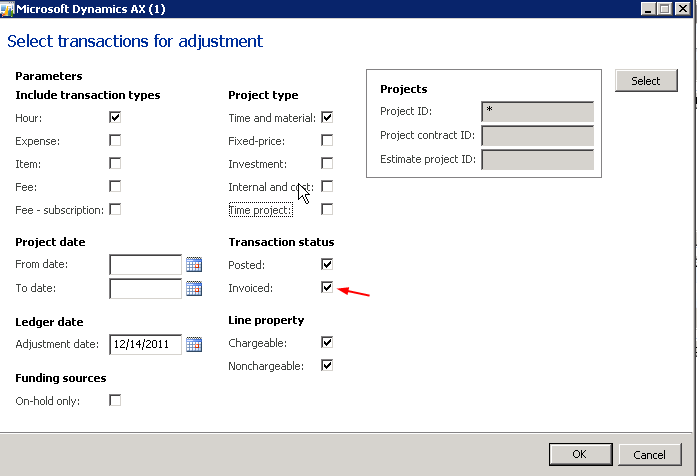Click the Dynamics AX title bar icon
The width and height of the screenshot is (697, 476).
click(x=8, y=9)
